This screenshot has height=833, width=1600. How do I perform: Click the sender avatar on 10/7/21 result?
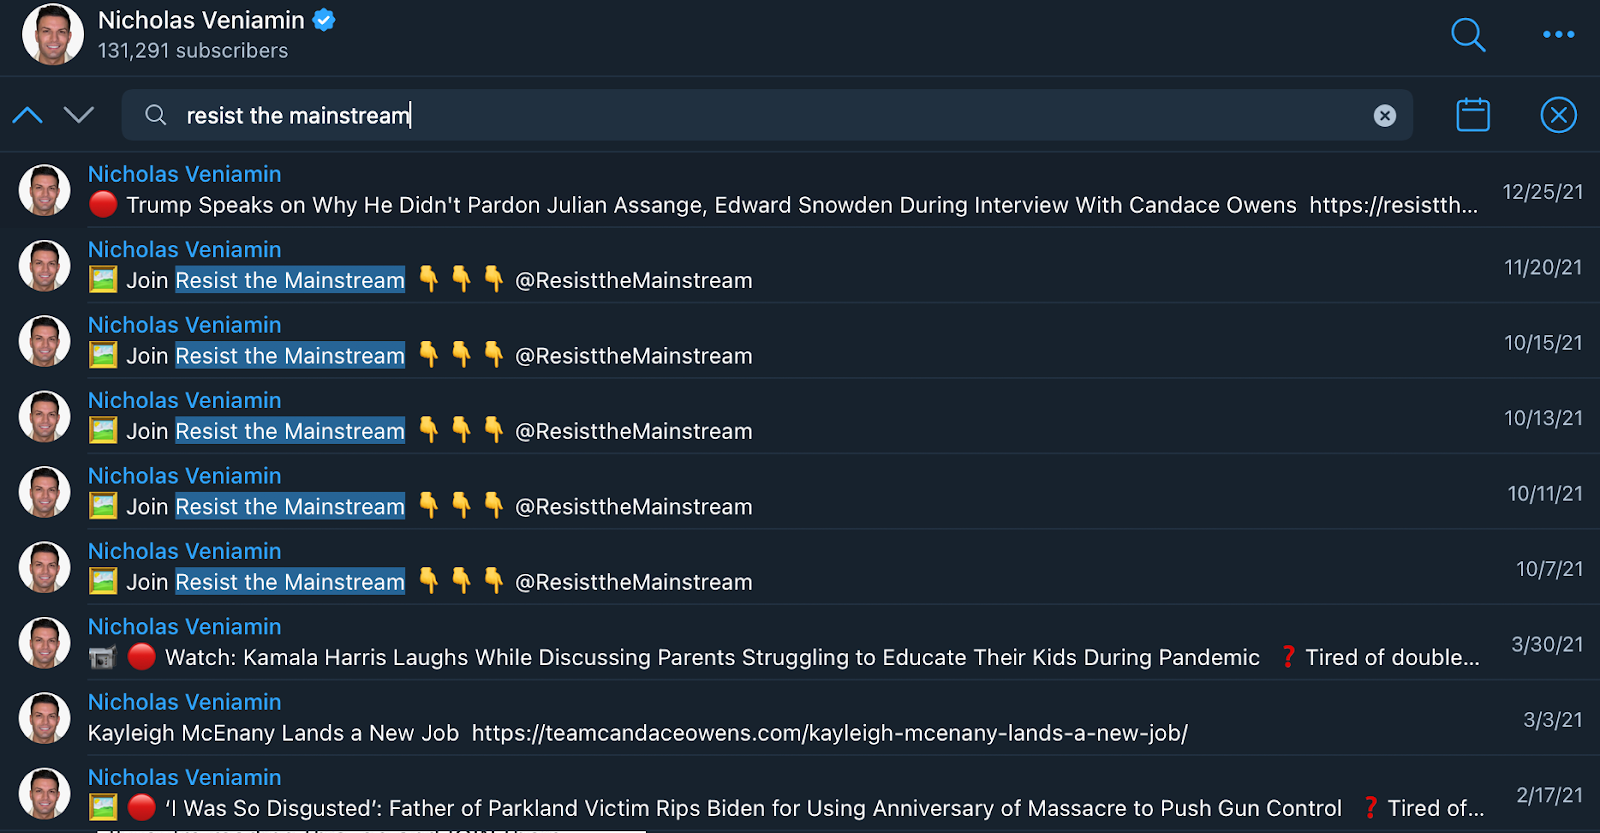pos(45,568)
